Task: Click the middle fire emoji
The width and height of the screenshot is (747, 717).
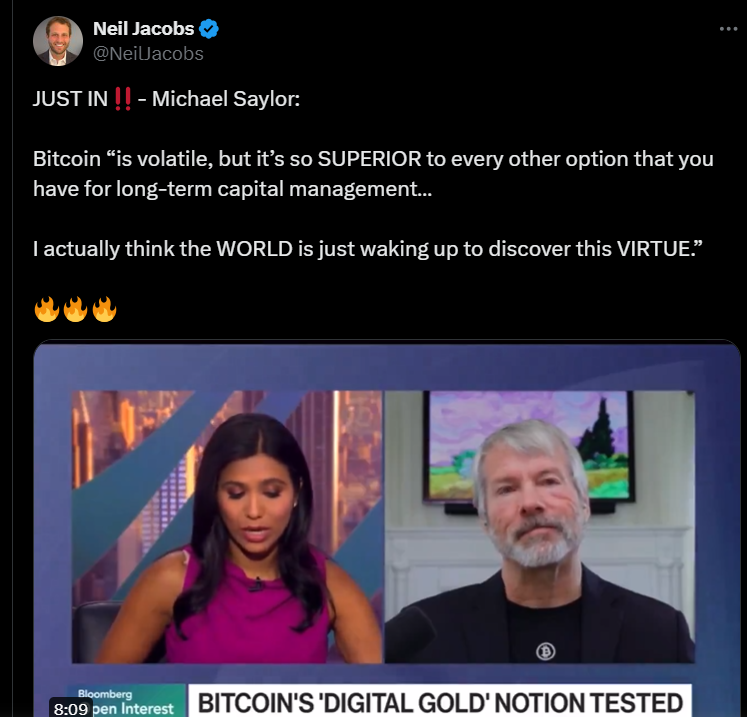Action: 75,309
